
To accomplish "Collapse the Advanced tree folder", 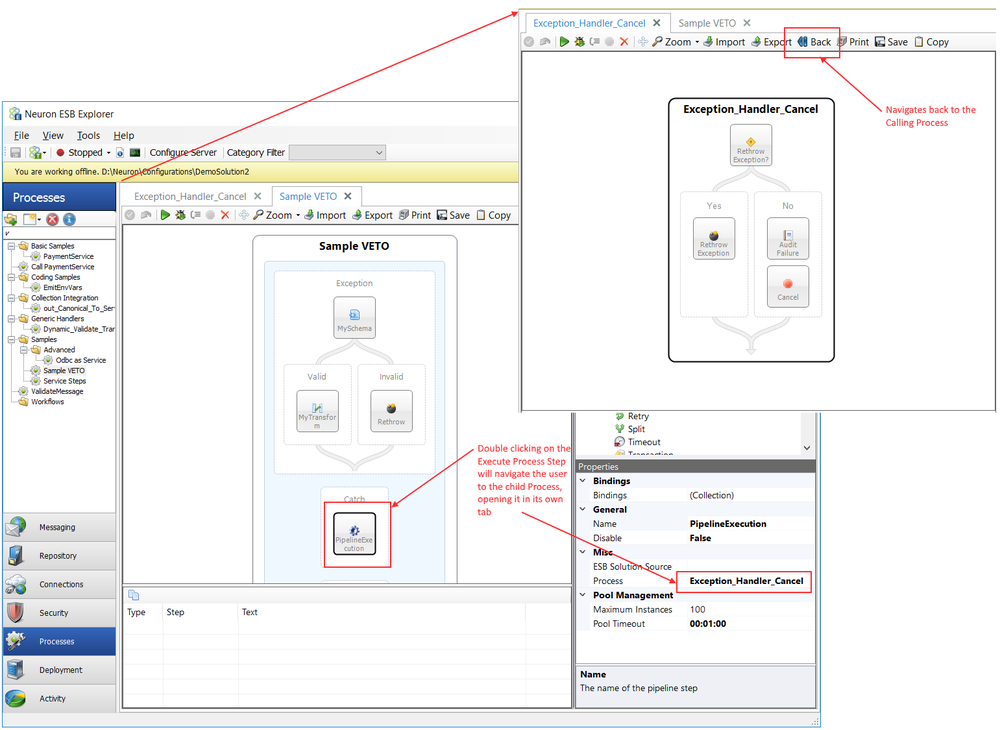I will click(x=24, y=350).
